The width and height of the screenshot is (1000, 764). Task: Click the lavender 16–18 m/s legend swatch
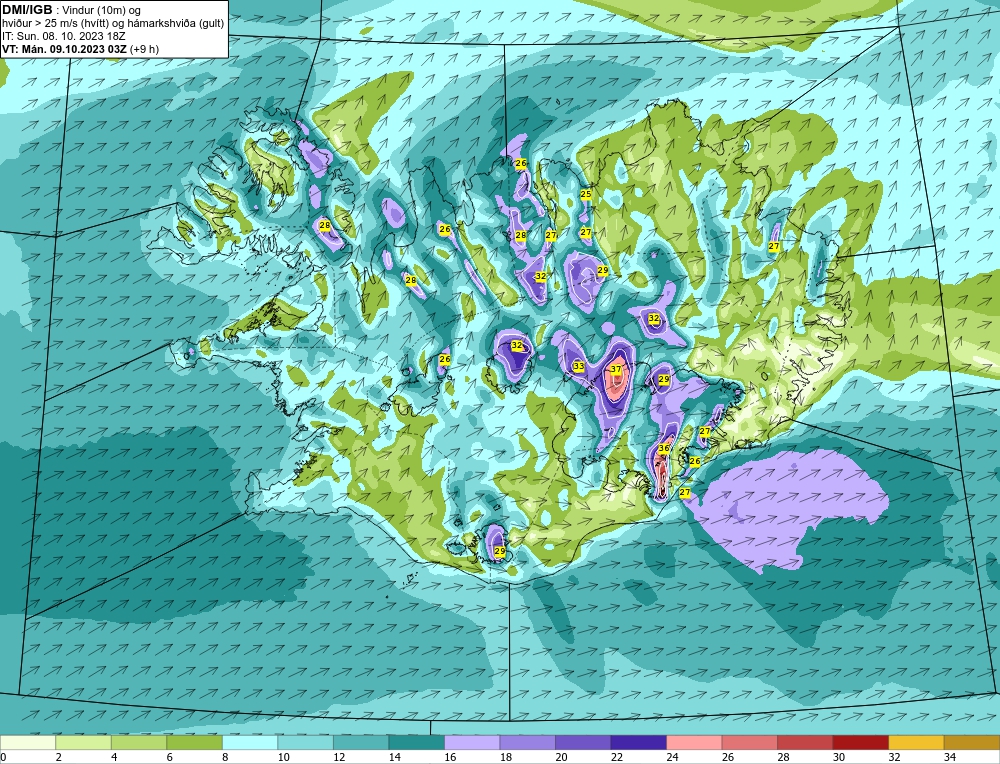coord(472,743)
